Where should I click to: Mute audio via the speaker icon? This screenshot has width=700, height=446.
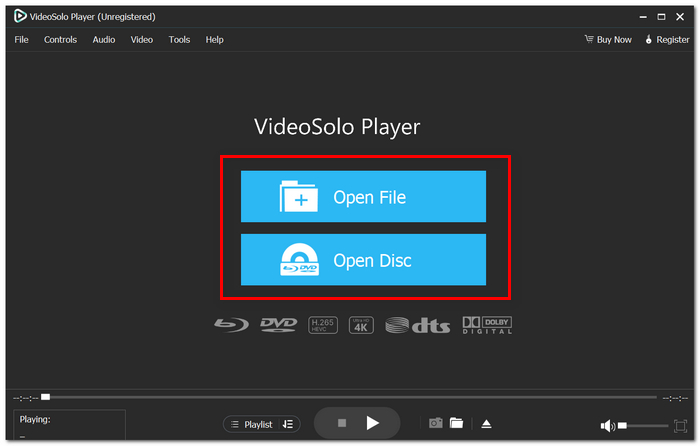[x=607, y=426]
